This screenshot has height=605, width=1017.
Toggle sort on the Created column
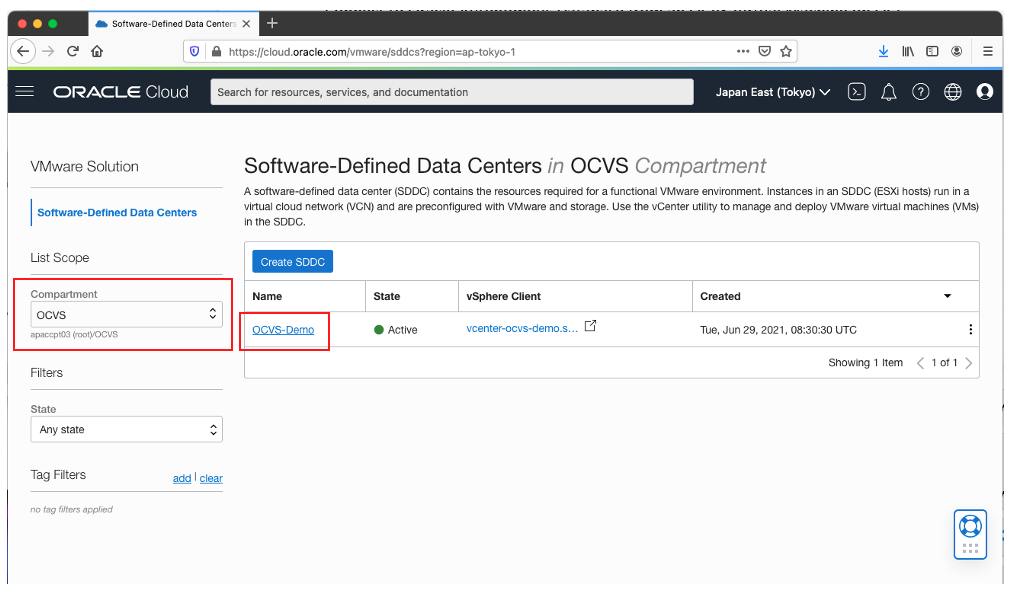tap(946, 296)
